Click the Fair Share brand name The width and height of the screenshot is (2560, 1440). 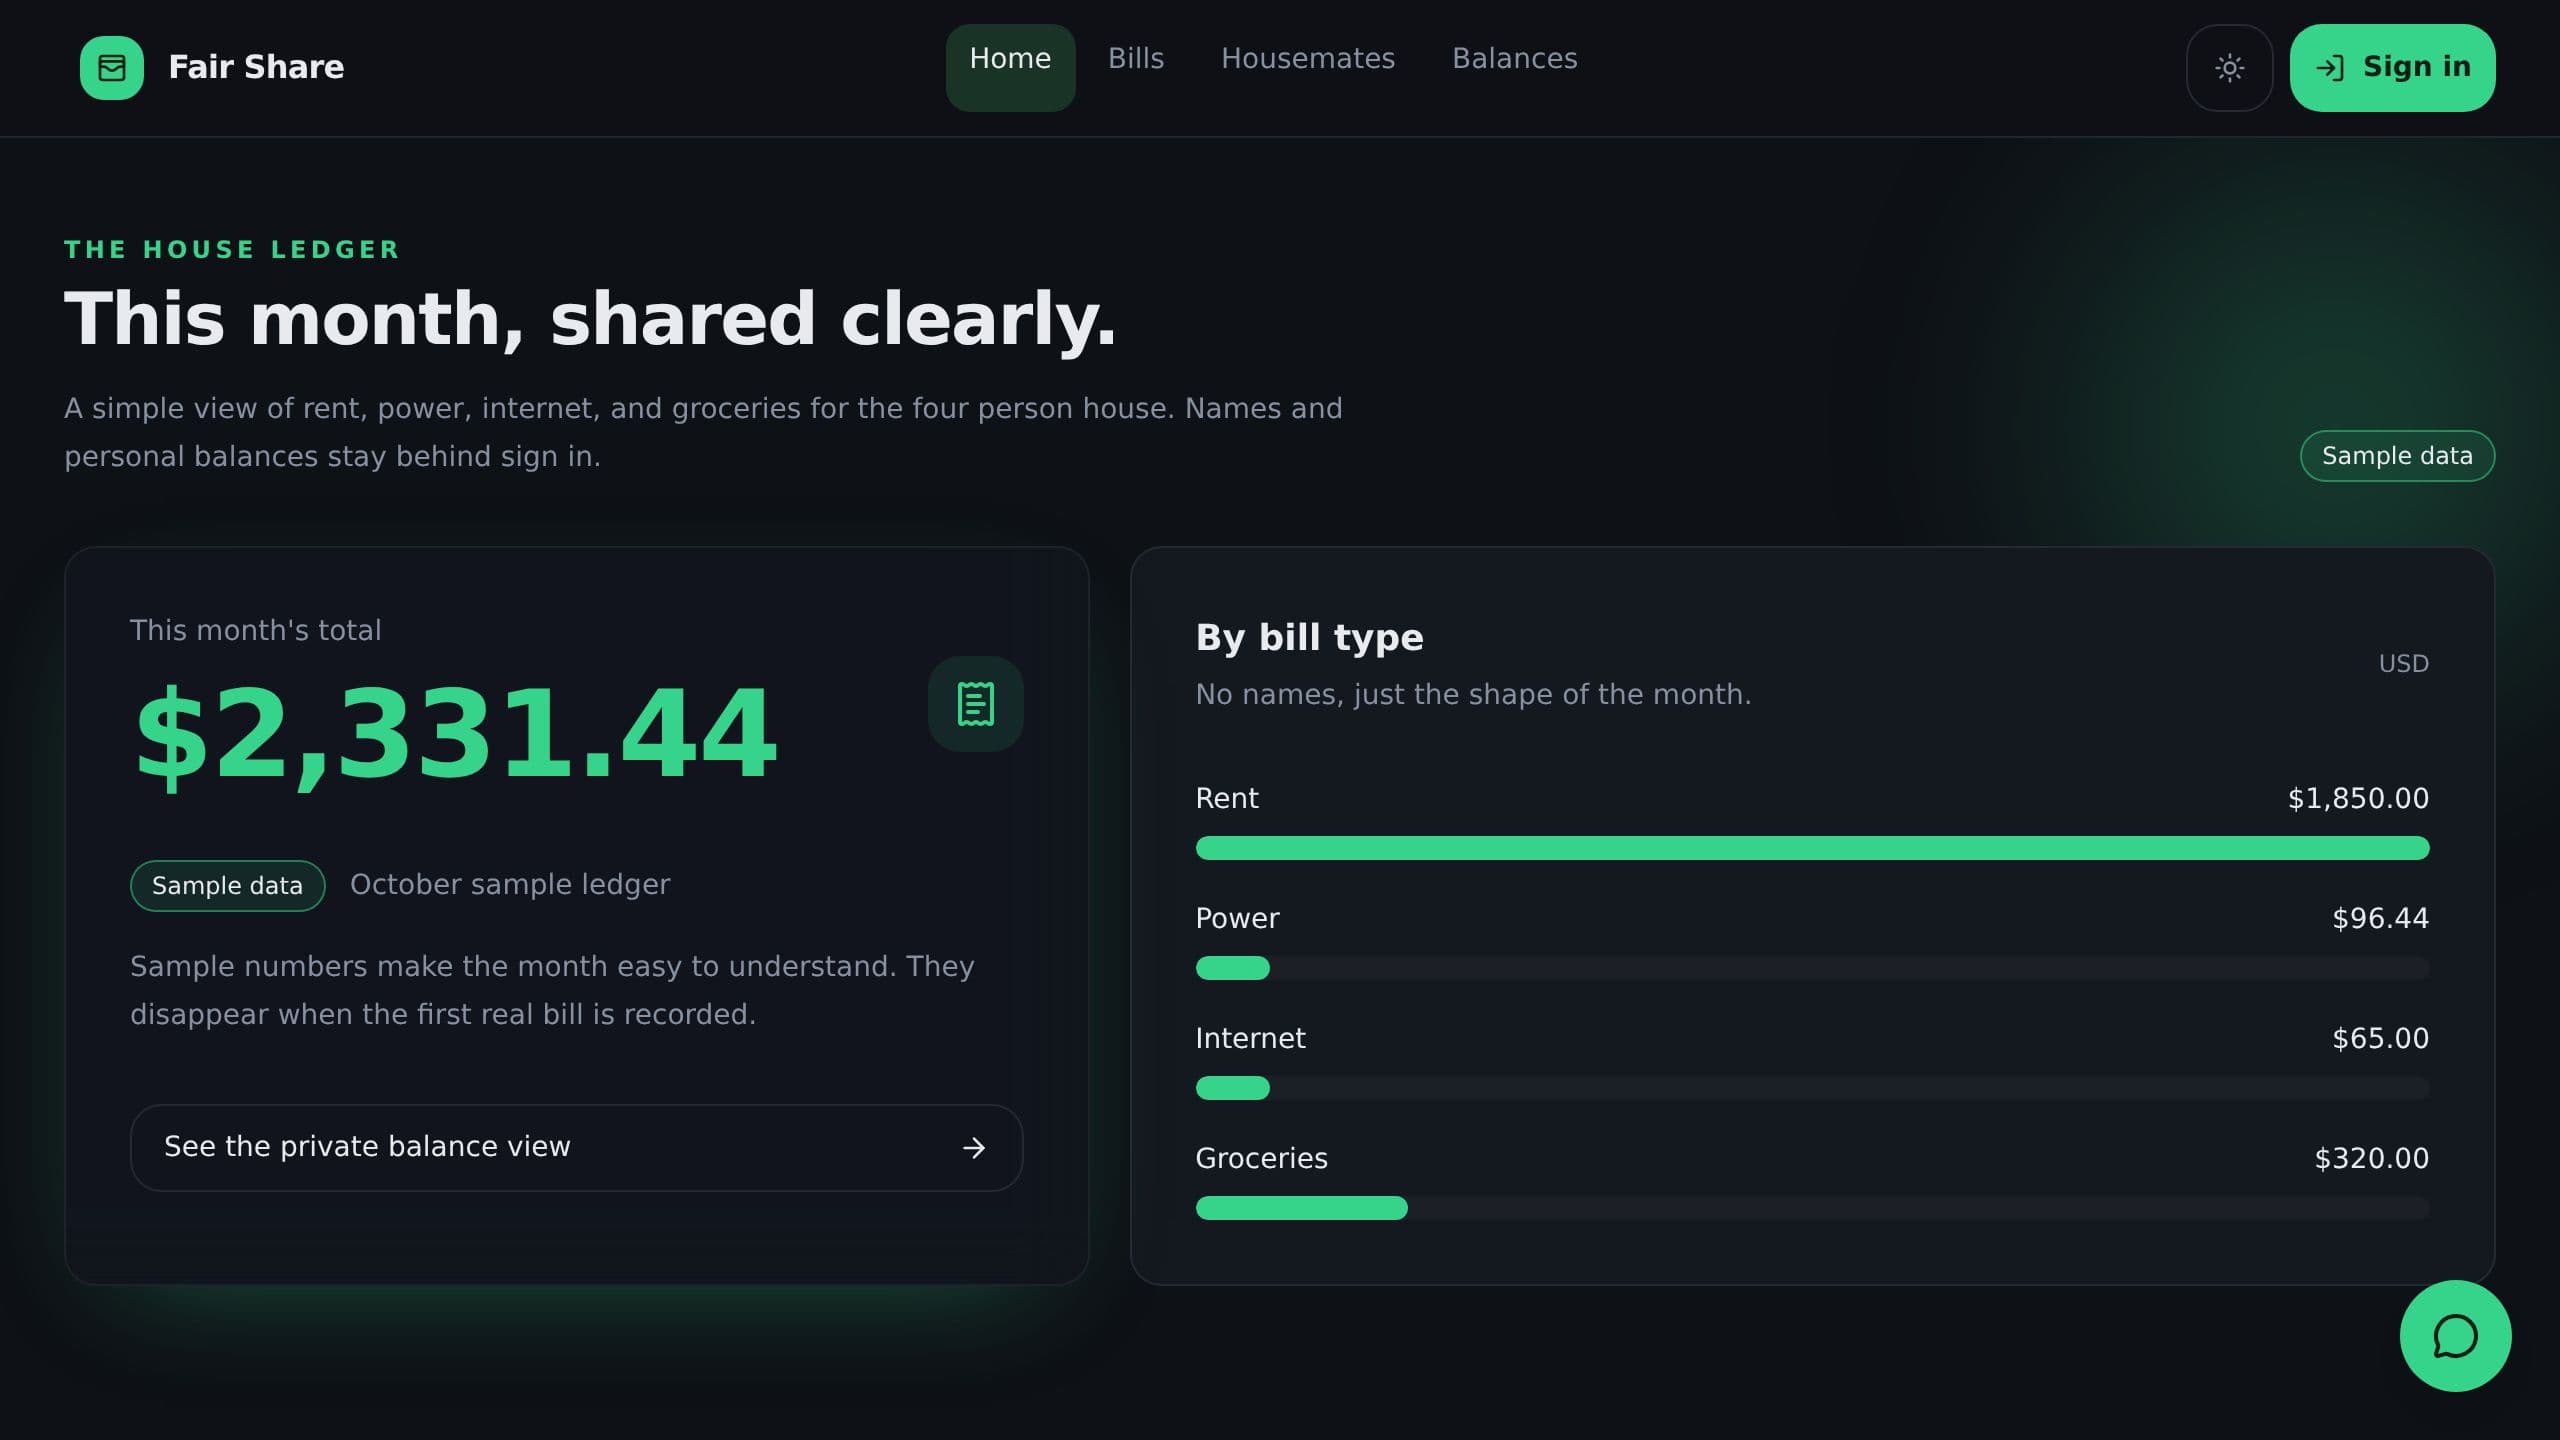[x=256, y=67]
